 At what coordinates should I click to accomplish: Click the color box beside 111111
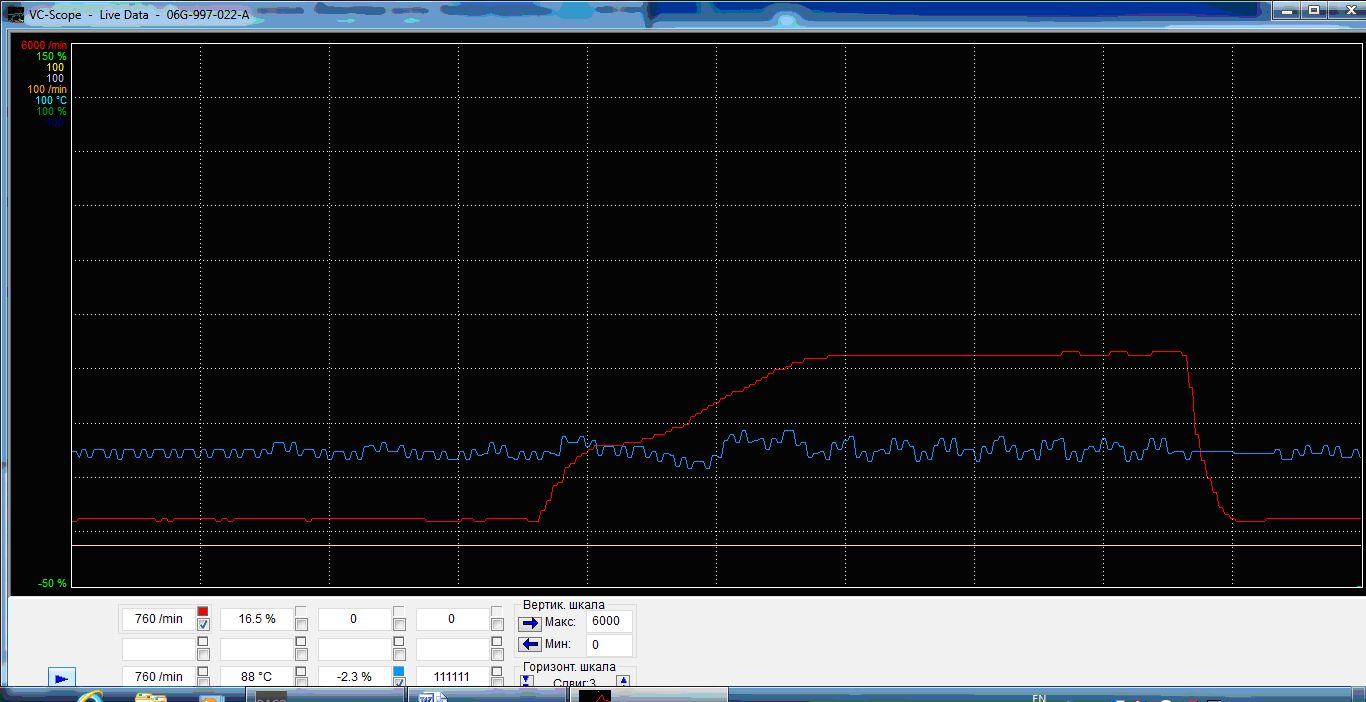point(497,671)
